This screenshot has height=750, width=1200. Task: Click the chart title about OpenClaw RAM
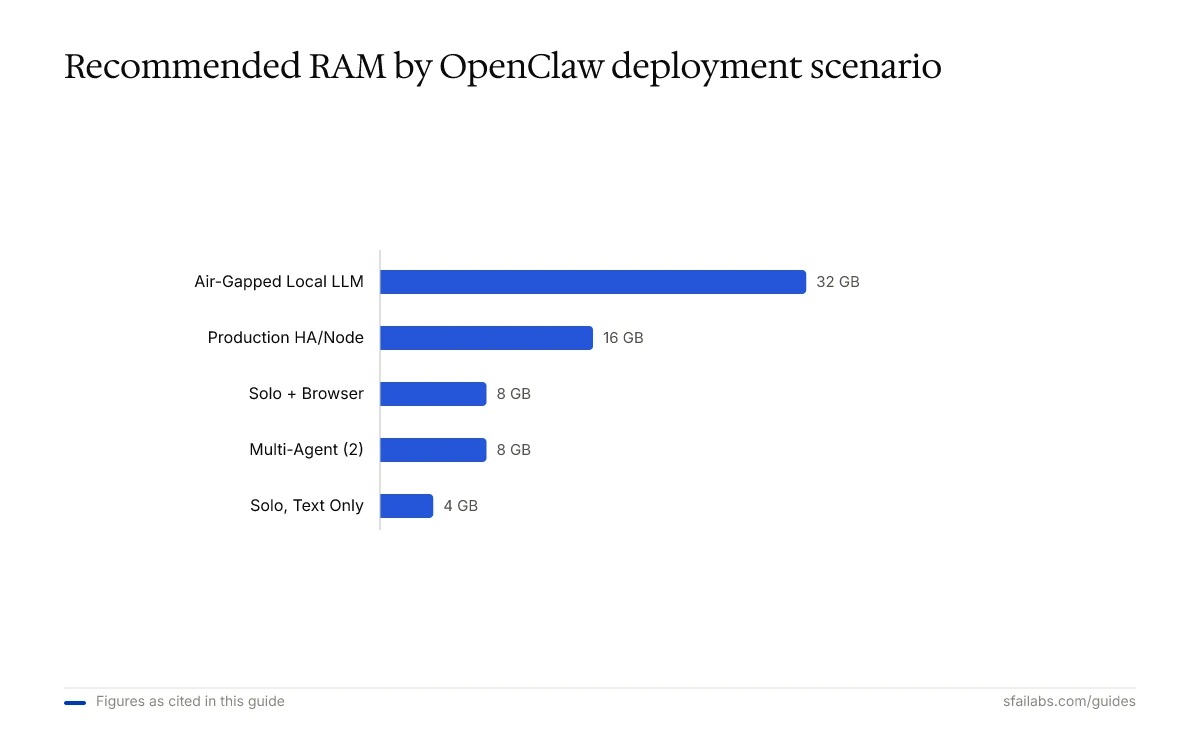tap(503, 67)
